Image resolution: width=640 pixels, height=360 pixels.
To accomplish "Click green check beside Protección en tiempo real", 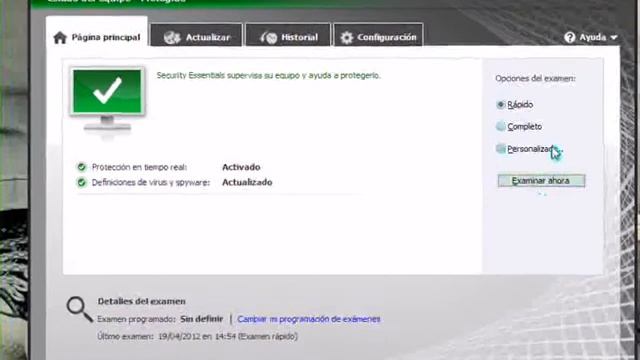I will click(x=82, y=167).
